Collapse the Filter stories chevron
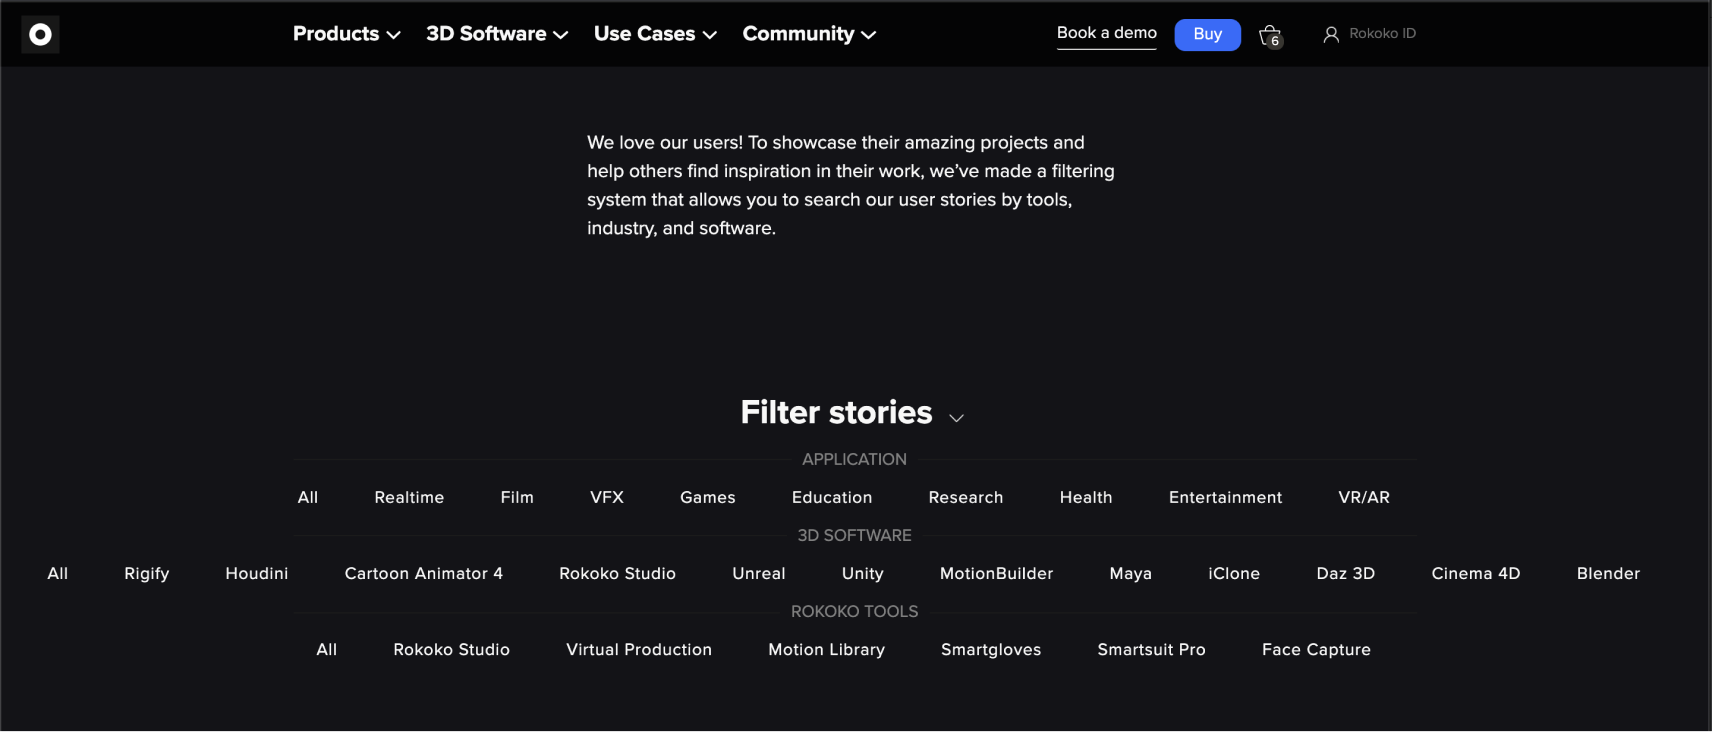Image resolution: width=1712 pixels, height=732 pixels. coord(957,418)
